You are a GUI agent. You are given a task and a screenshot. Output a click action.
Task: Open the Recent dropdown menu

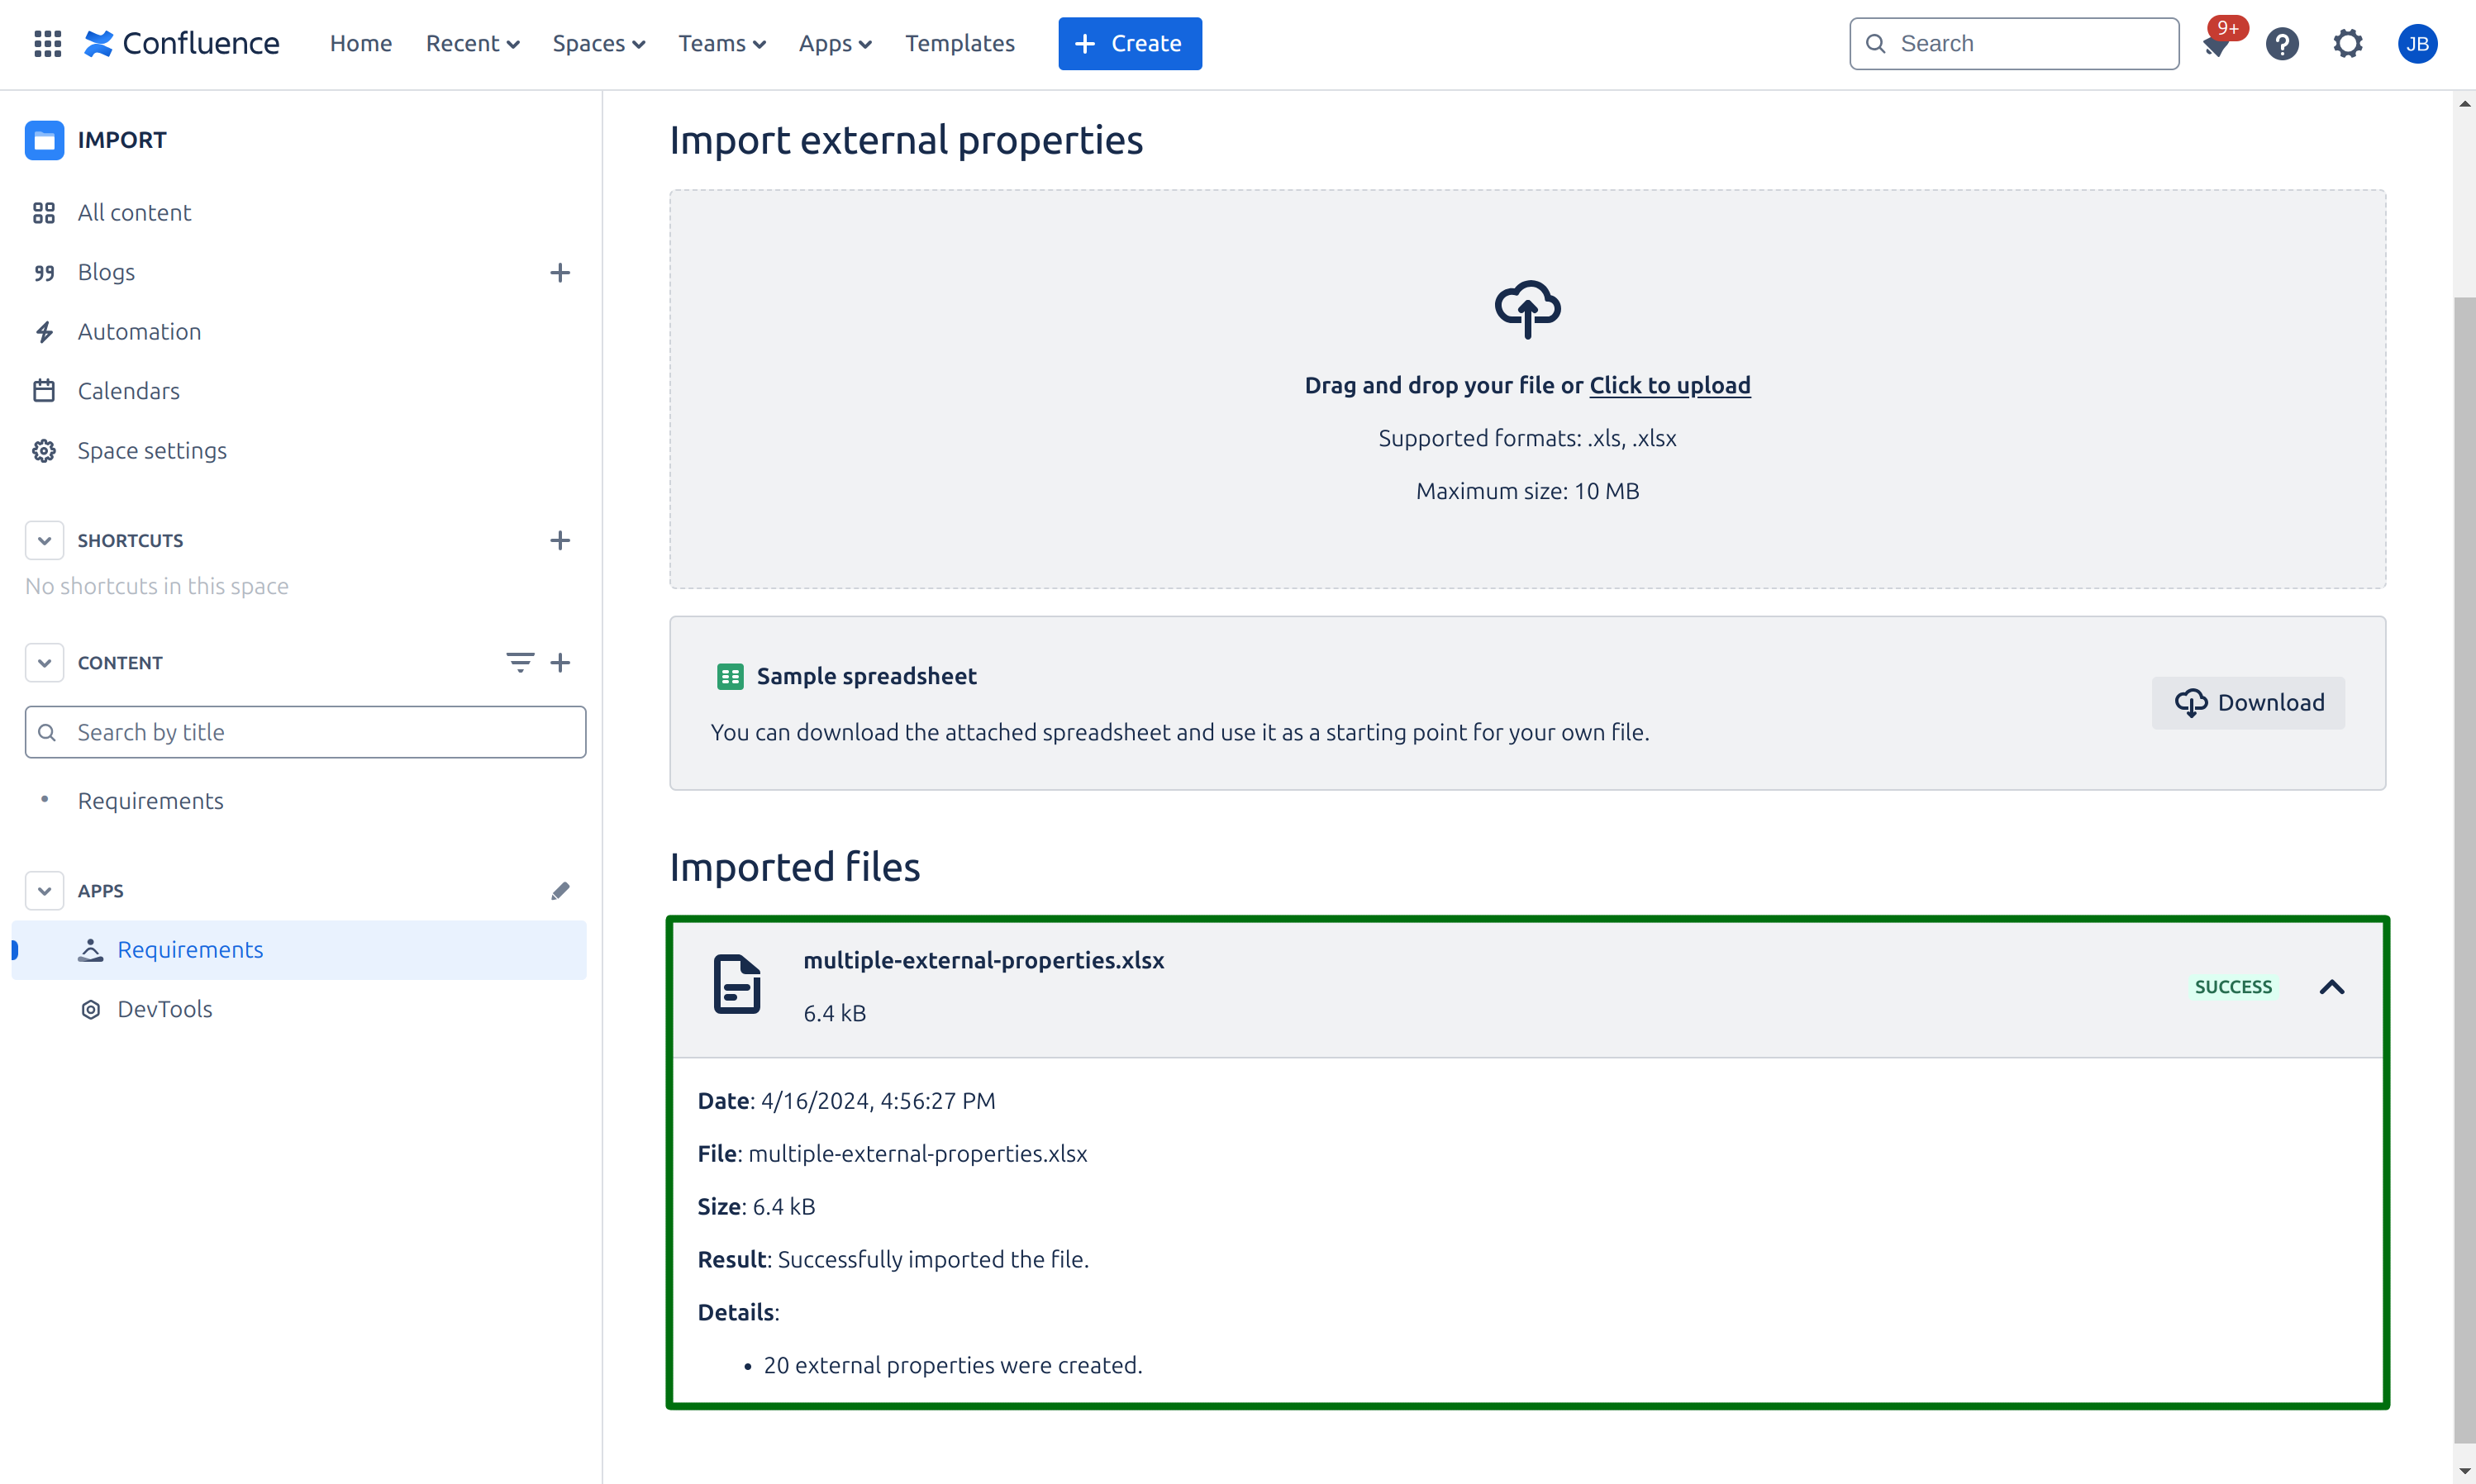[x=472, y=43]
